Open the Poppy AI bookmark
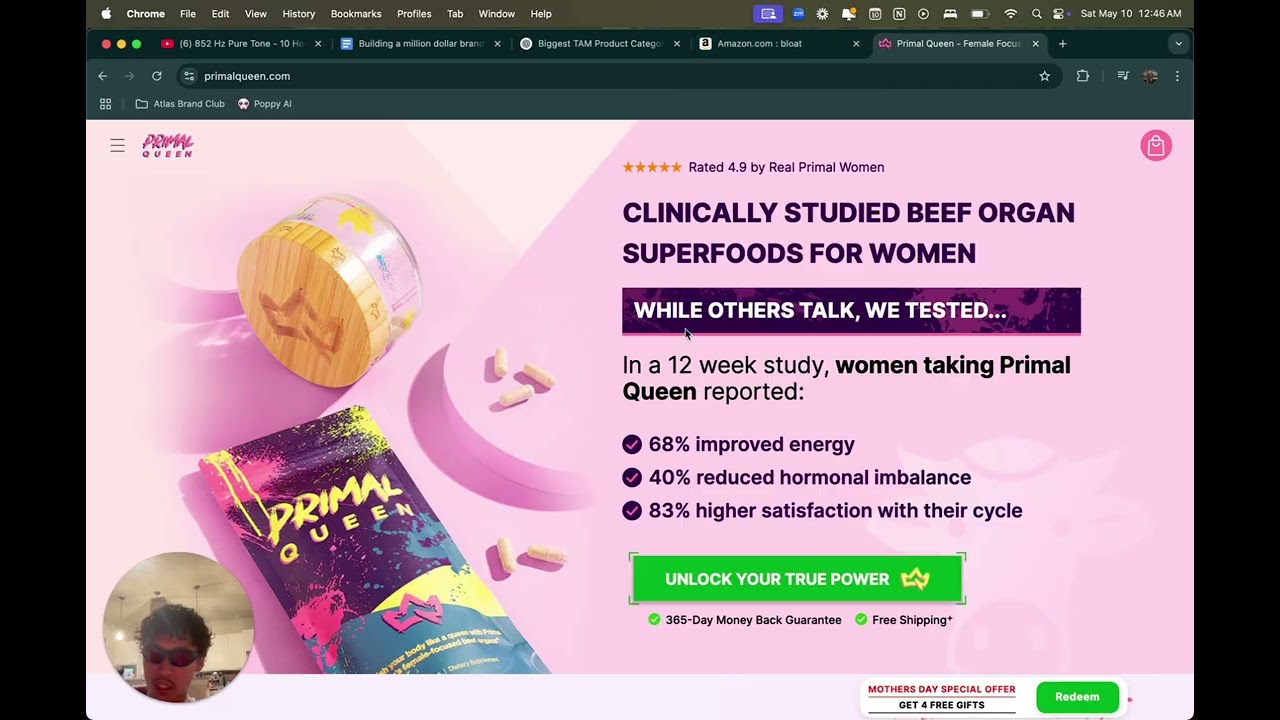This screenshot has height=720, width=1280. [x=265, y=104]
